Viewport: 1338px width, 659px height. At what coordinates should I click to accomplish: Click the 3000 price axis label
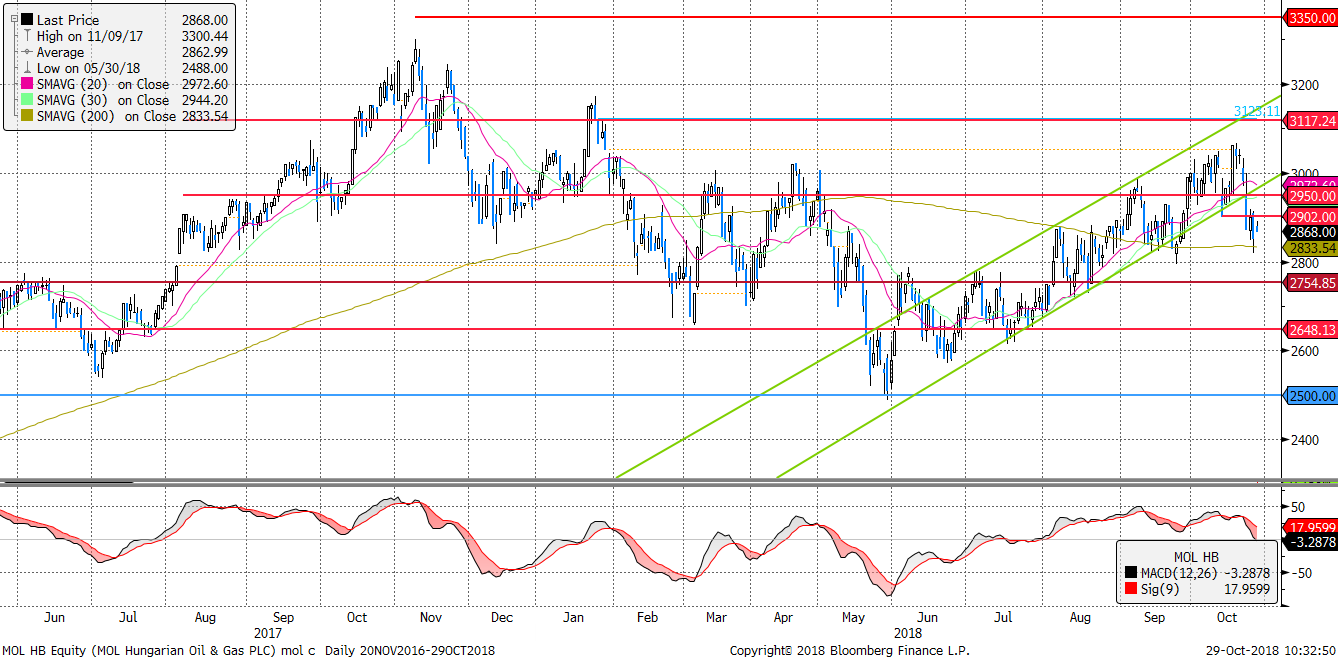tap(1303, 174)
